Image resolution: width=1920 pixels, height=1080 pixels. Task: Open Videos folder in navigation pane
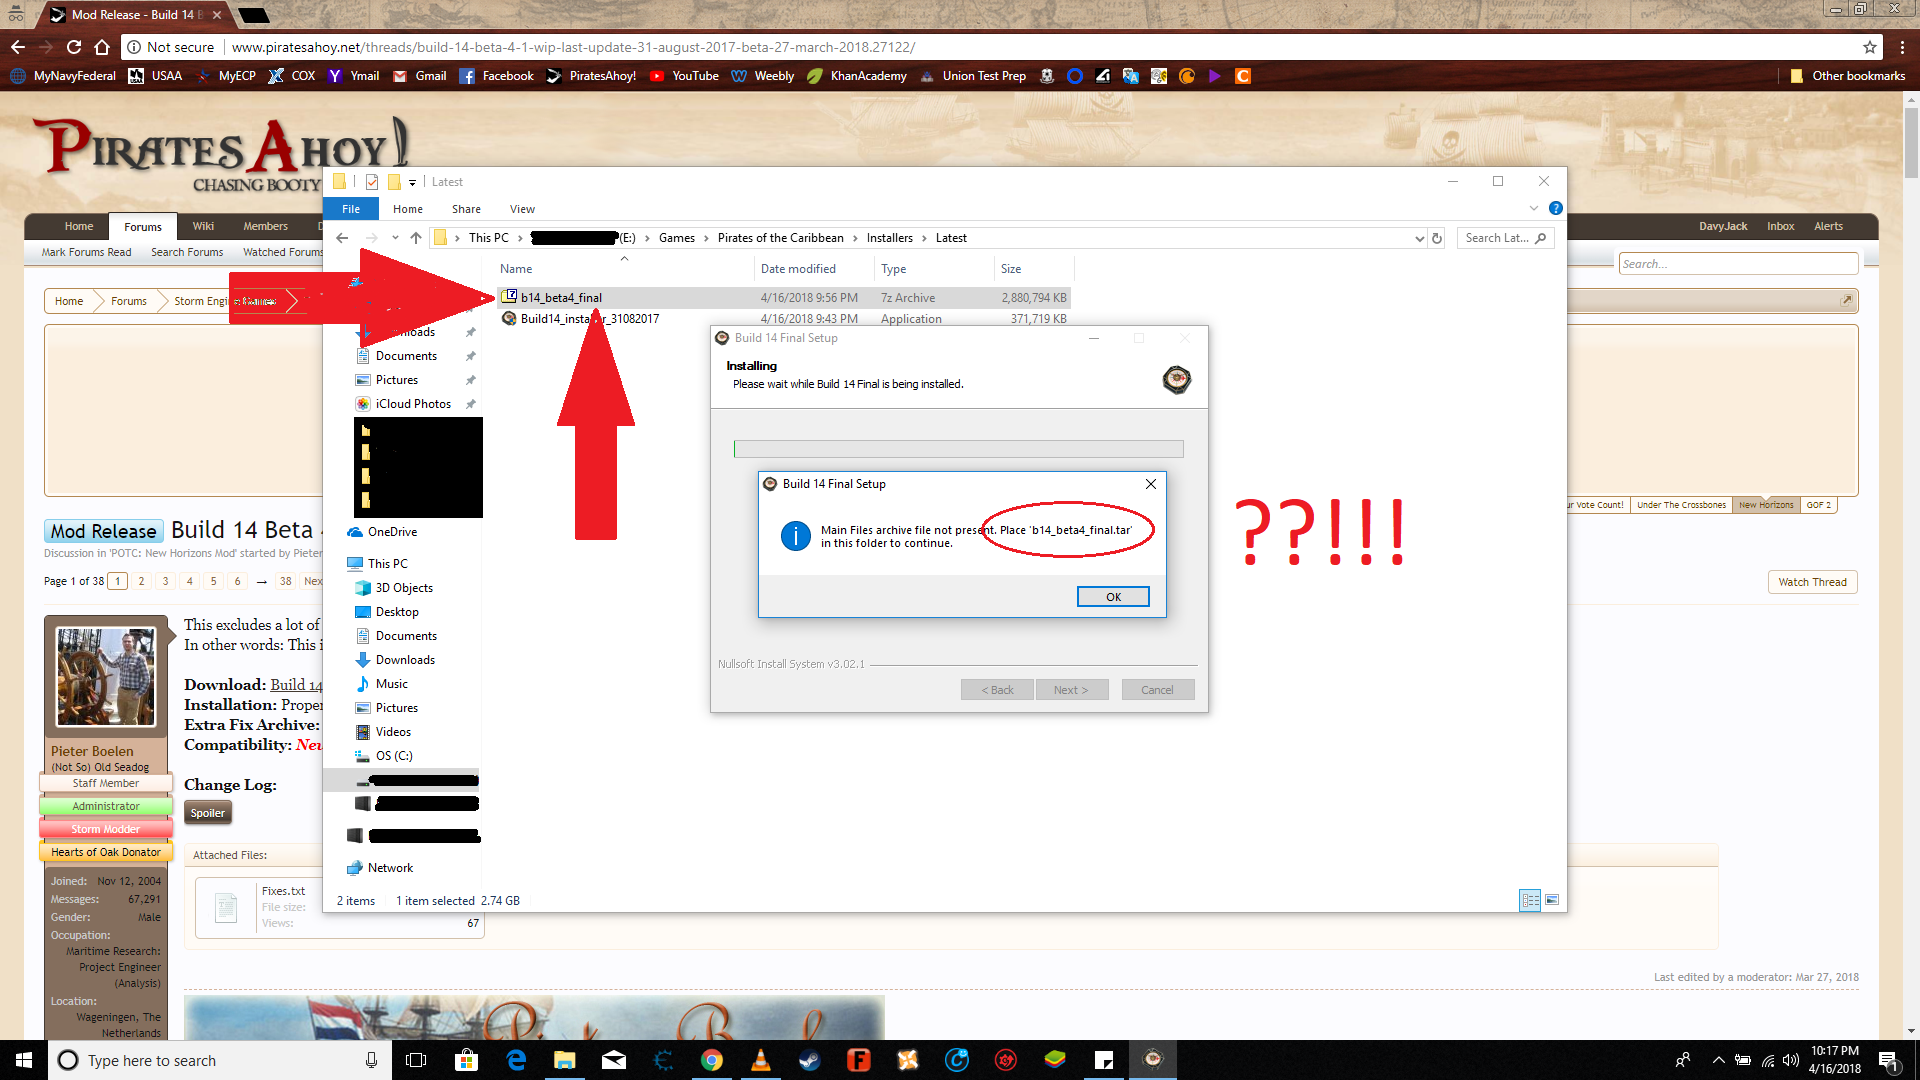click(x=393, y=732)
